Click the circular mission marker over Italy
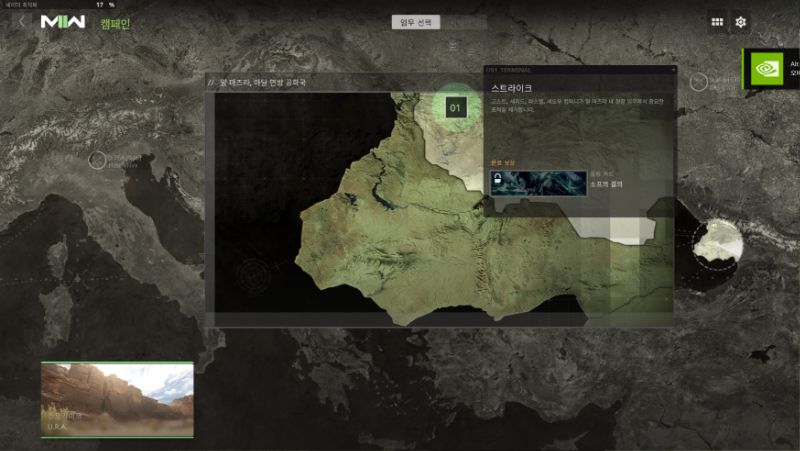800x451 pixels. (97, 159)
